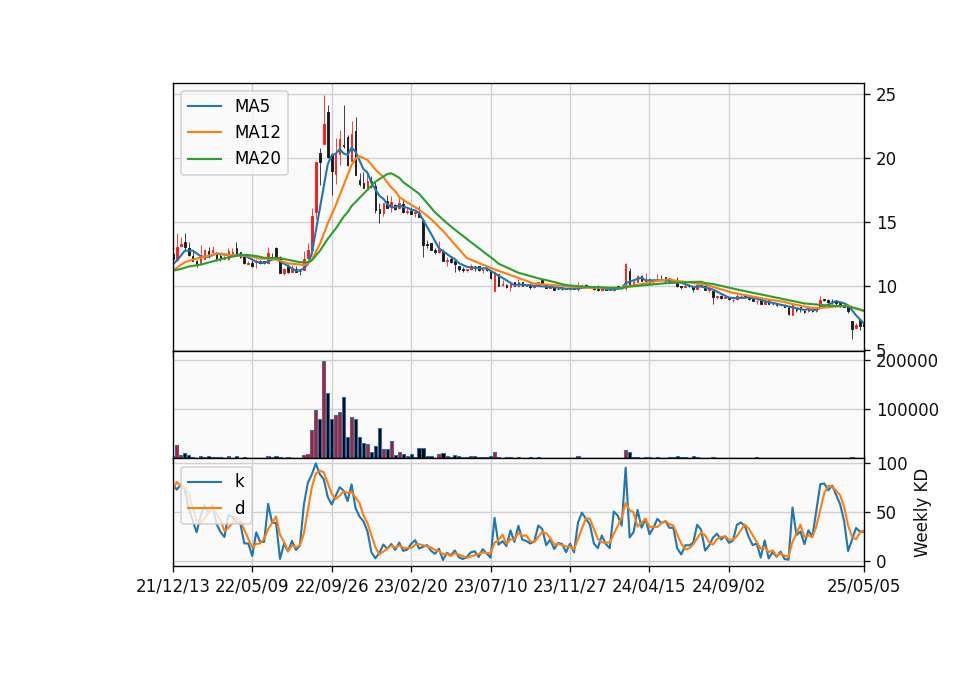Click the price axis value 10
This screenshot has height=690, width=960.
tap(886, 287)
